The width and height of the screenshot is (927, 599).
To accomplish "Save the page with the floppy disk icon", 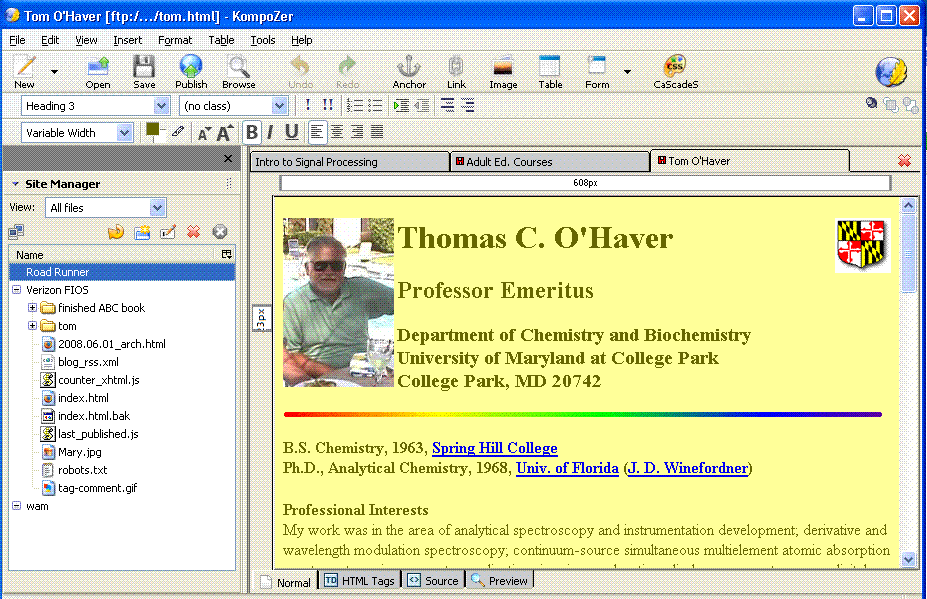I will click(x=144, y=72).
